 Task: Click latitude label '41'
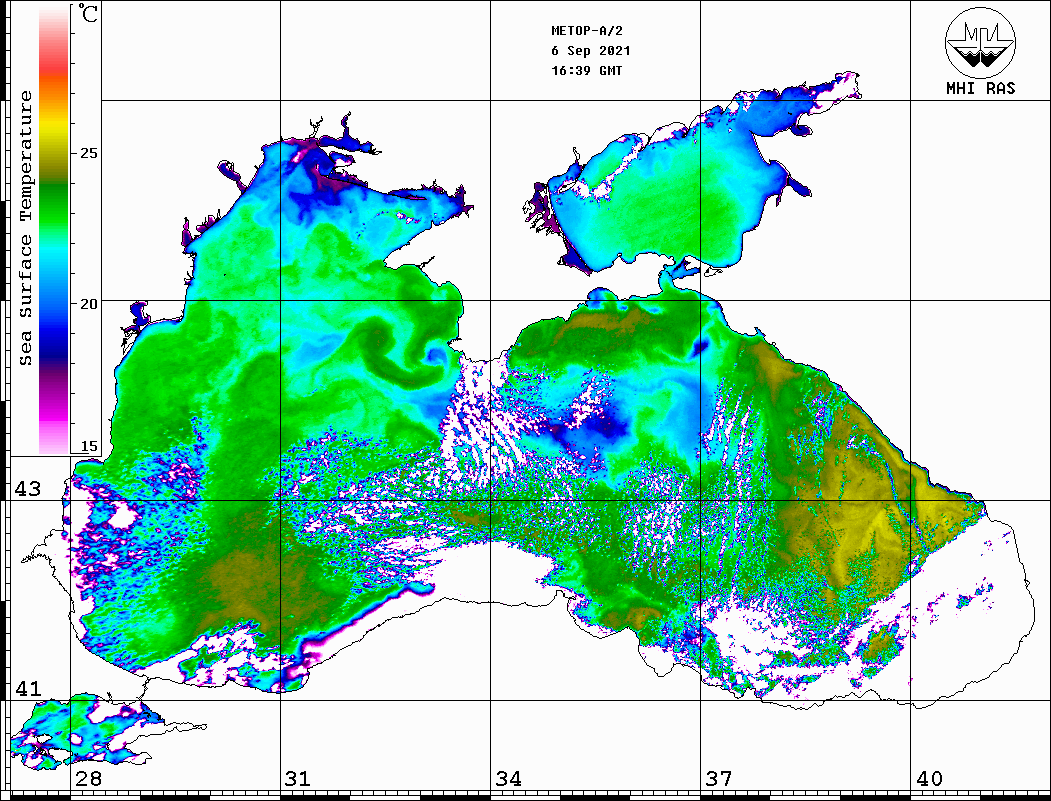(28, 688)
